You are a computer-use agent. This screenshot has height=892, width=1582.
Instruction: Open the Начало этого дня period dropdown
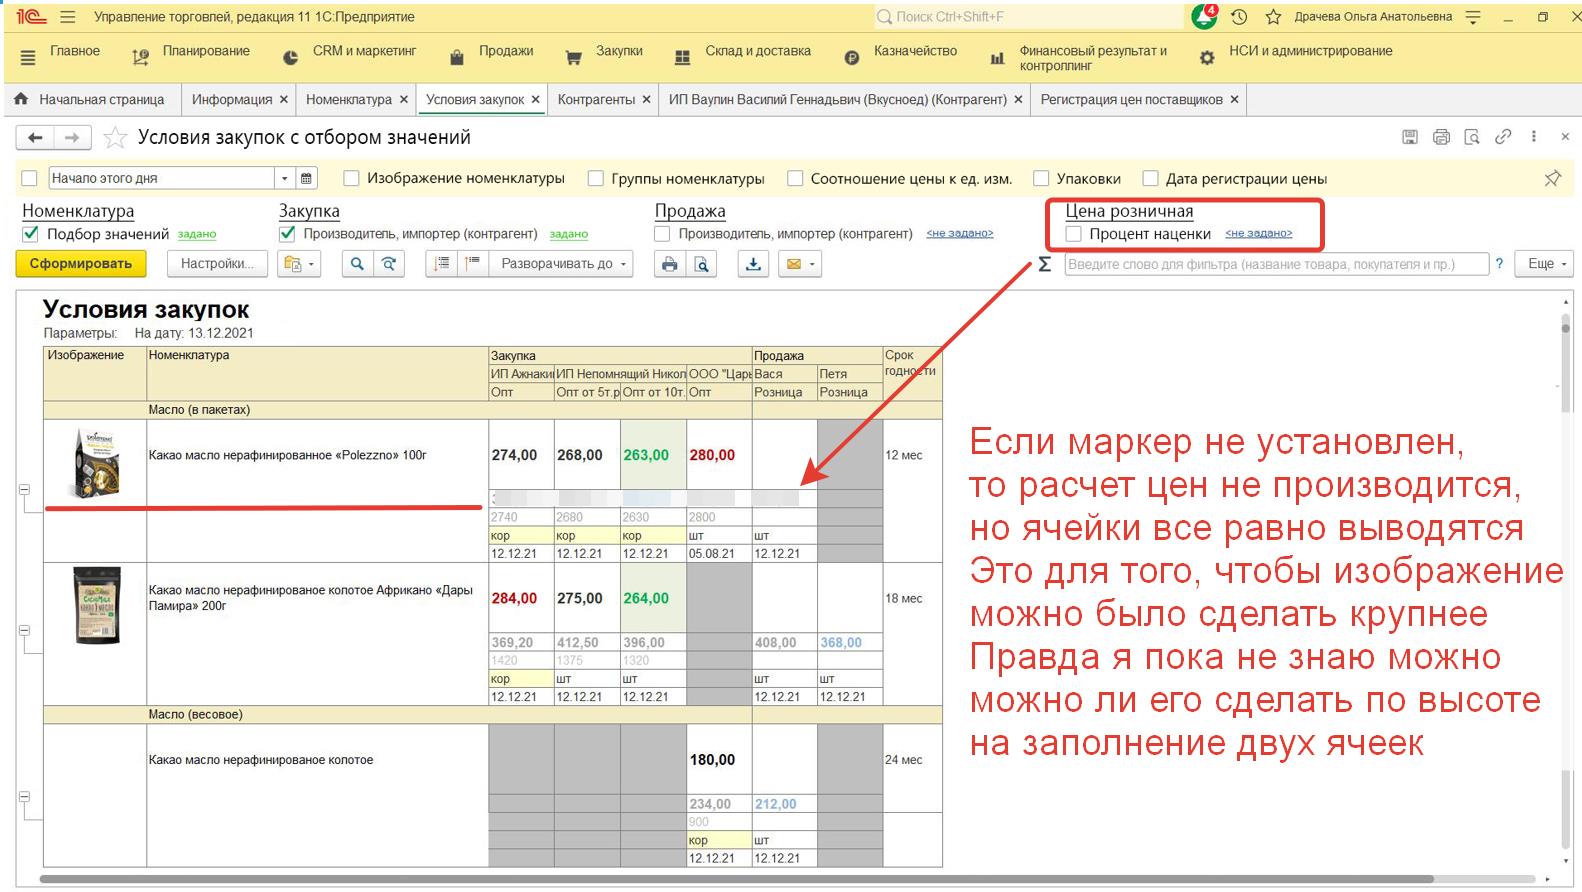coord(285,178)
